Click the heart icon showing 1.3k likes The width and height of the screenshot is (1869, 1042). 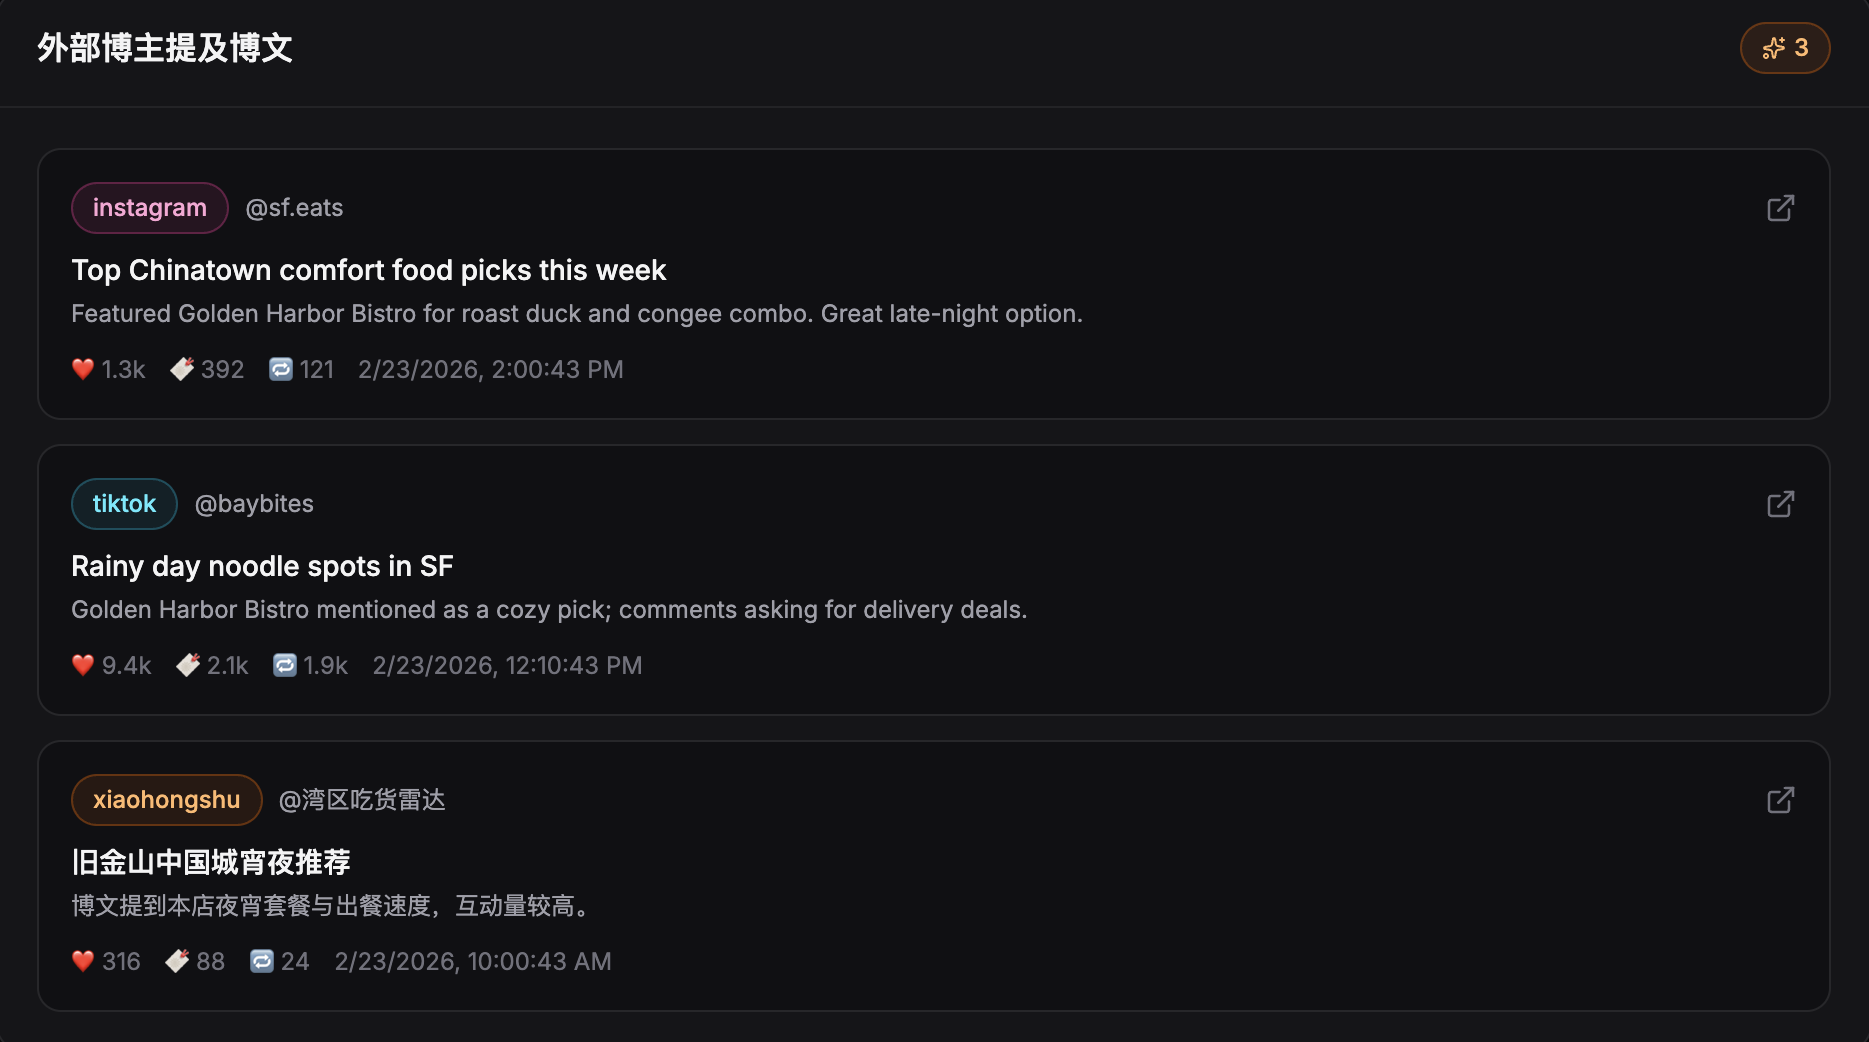83,369
